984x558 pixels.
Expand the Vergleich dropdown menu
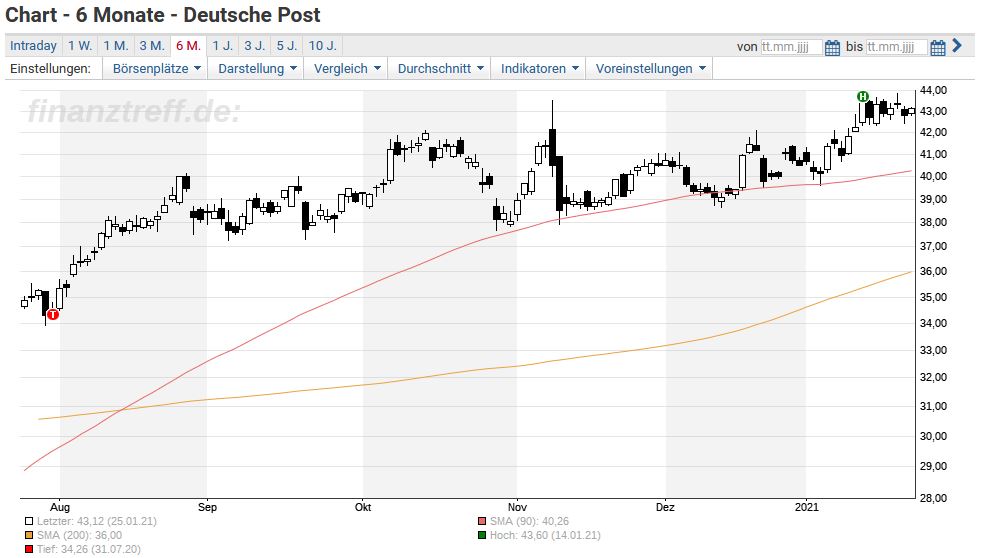pyautogui.click(x=346, y=68)
